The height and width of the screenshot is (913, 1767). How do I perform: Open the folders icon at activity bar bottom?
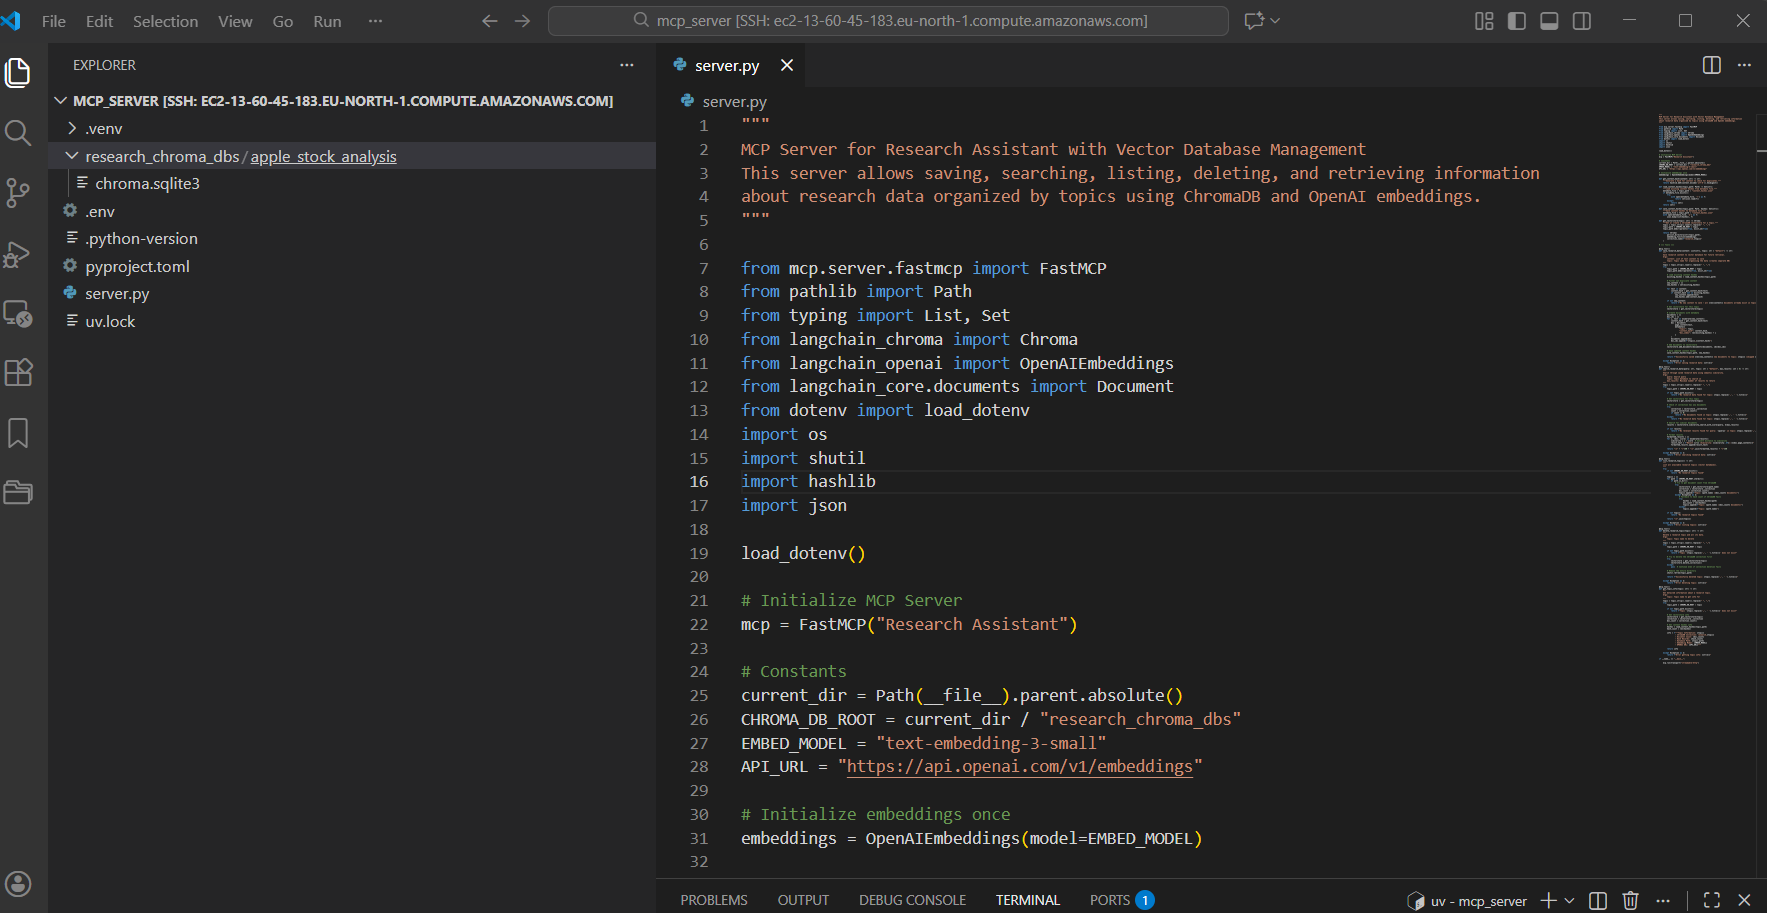point(18,492)
